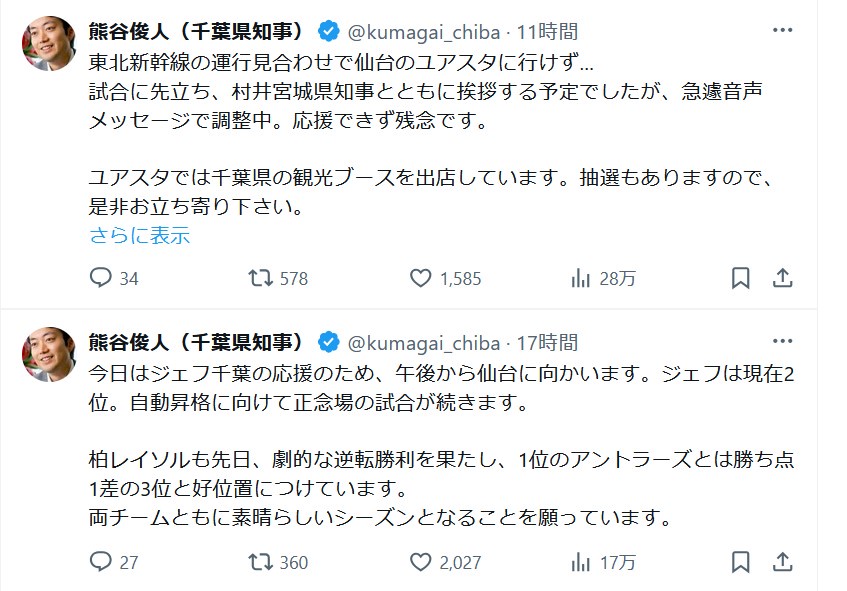View analytics of the 17万 views tweet

(x=580, y=562)
